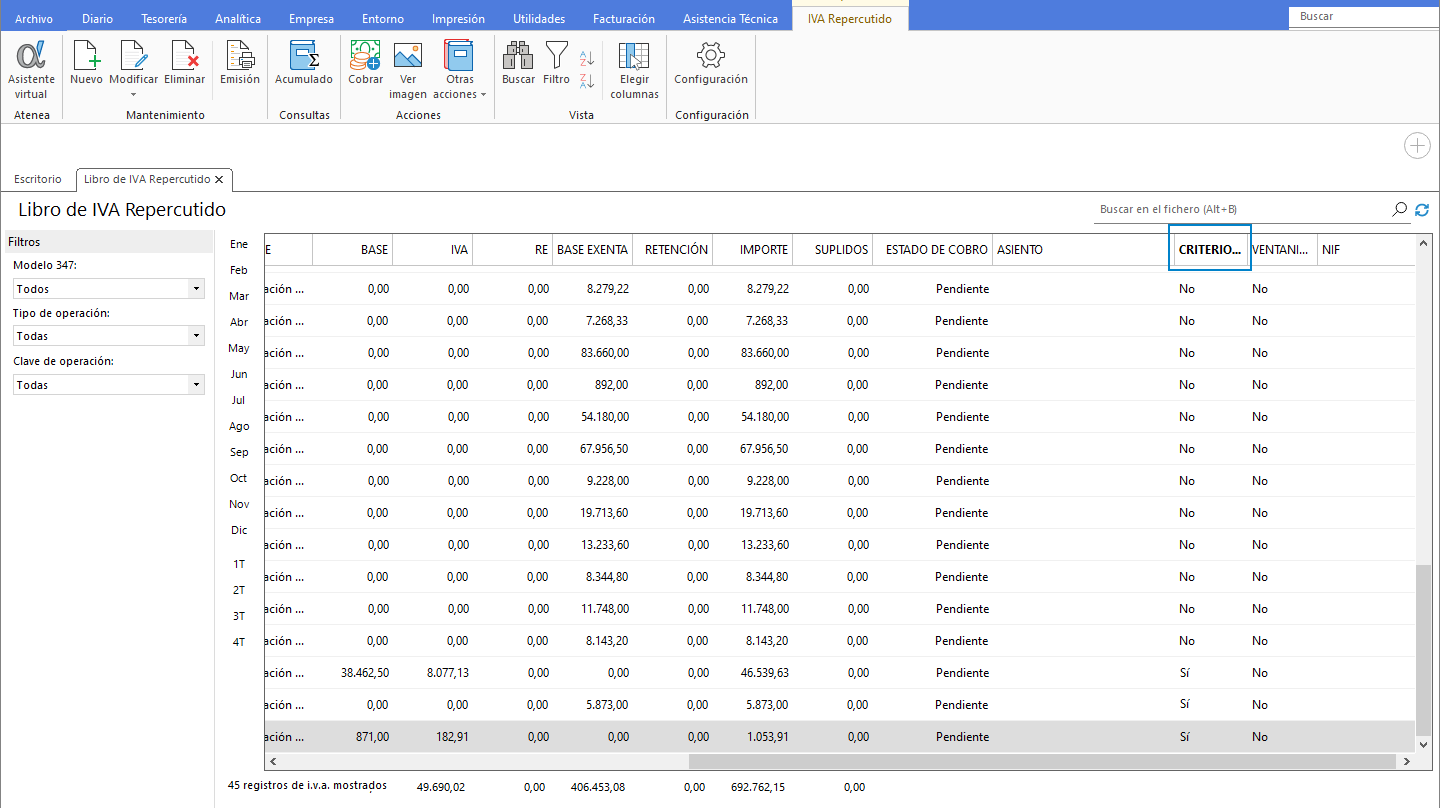Click the BASE EXENTA column header
Image resolution: width=1440 pixels, height=808 pixels.
[x=593, y=250]
